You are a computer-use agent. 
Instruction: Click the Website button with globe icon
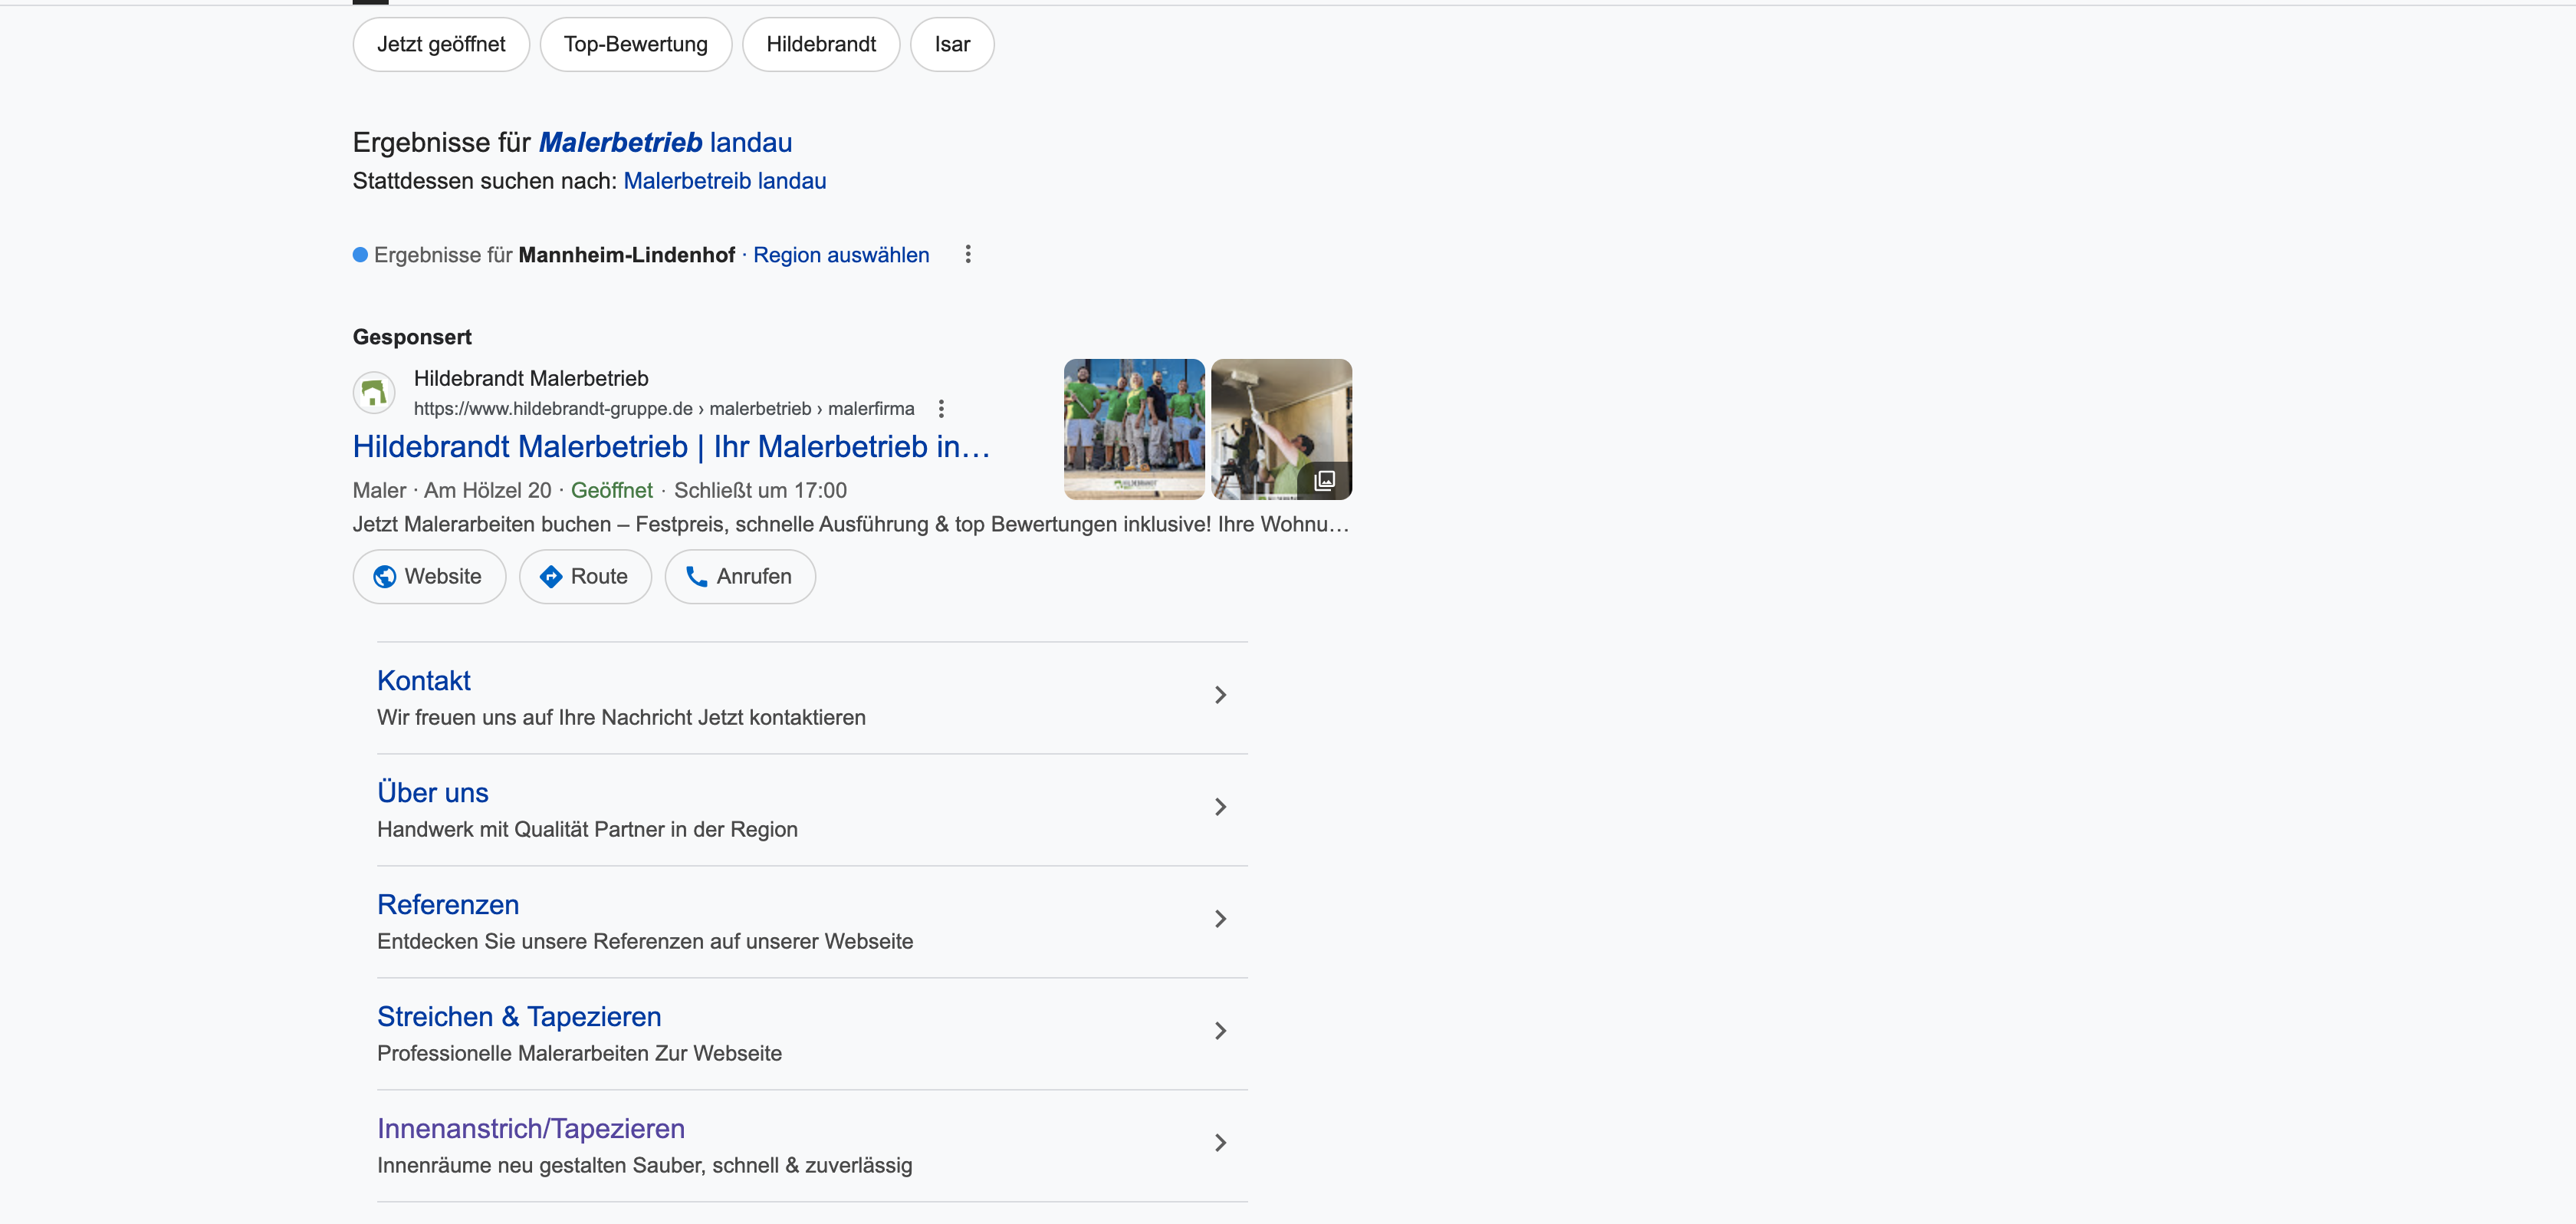(x=429, y=576)
